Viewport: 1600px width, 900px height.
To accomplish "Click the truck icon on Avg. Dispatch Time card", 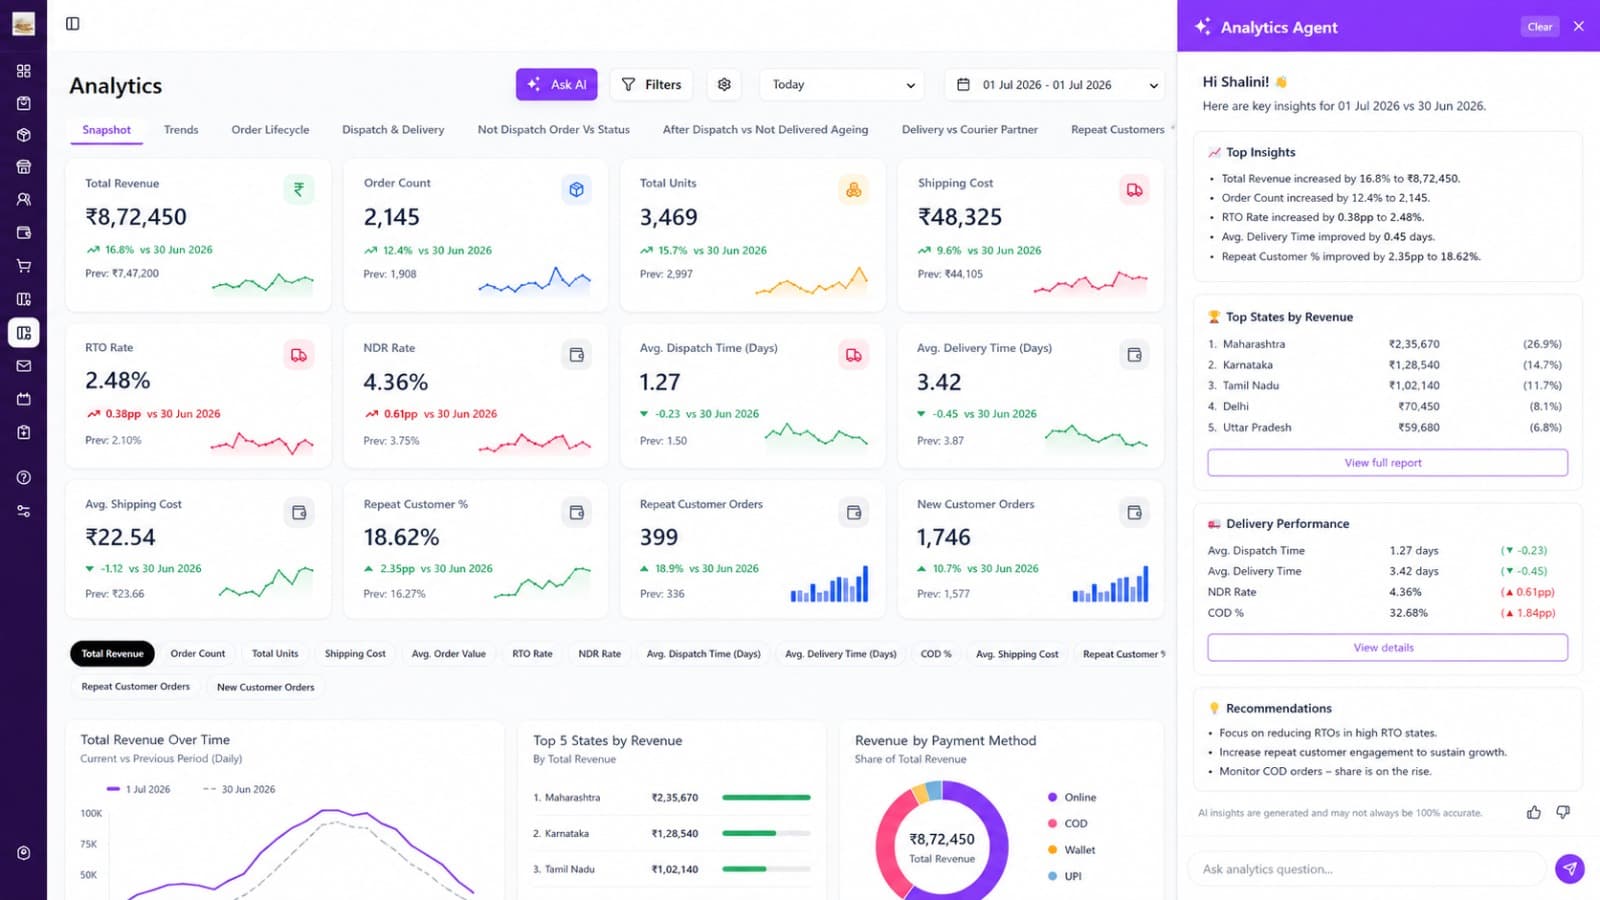I will (854, 355).
